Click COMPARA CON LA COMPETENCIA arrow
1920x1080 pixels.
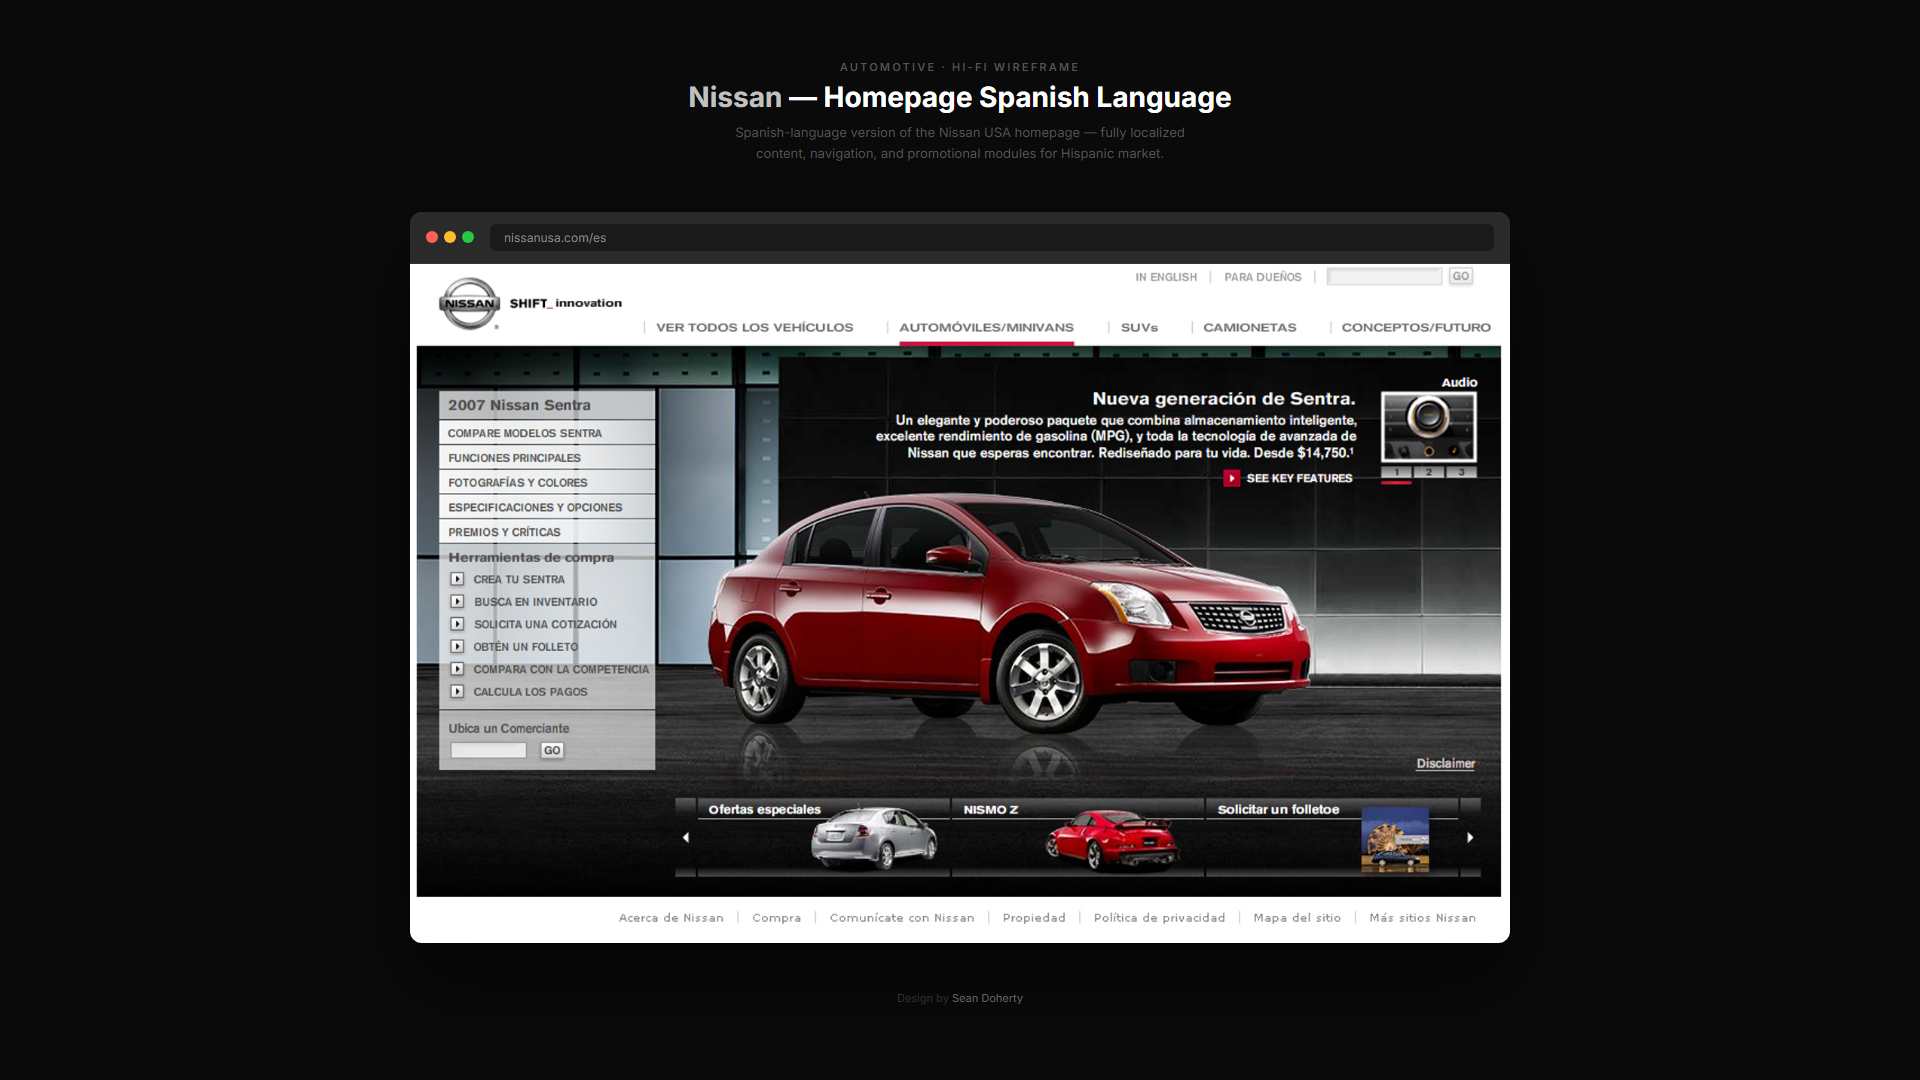(459, 669)
